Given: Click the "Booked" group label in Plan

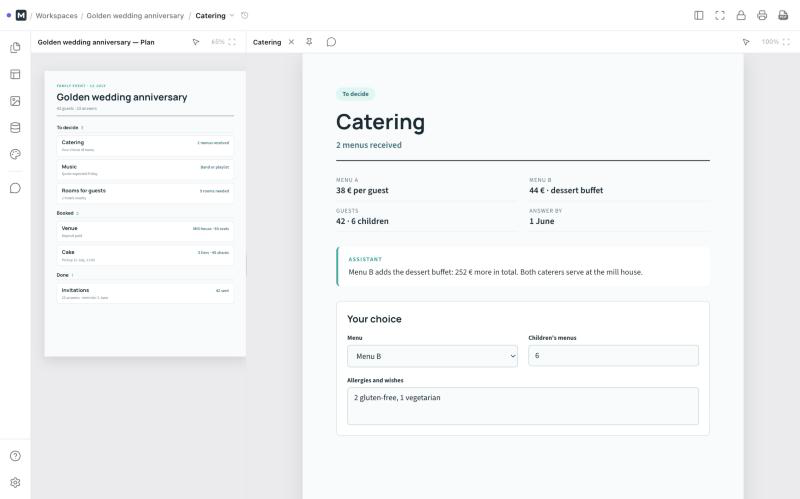Looking at the screenshot, I should 65,213.
